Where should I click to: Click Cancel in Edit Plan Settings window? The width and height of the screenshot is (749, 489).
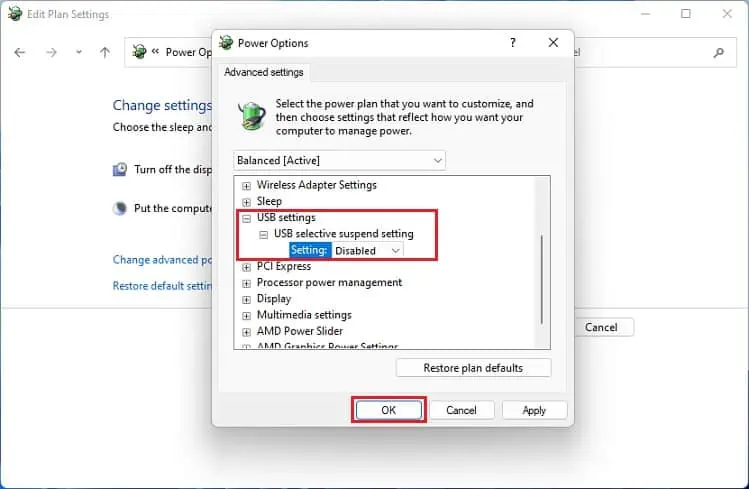point(601,327)
